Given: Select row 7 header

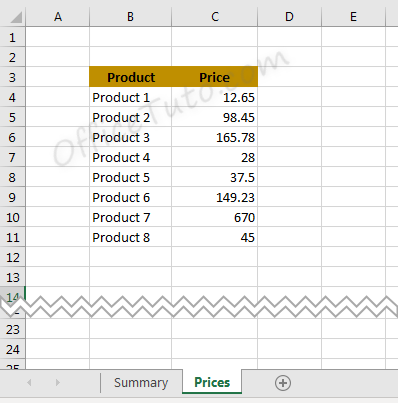Looking at the screenshot, I should coord(12,157).
